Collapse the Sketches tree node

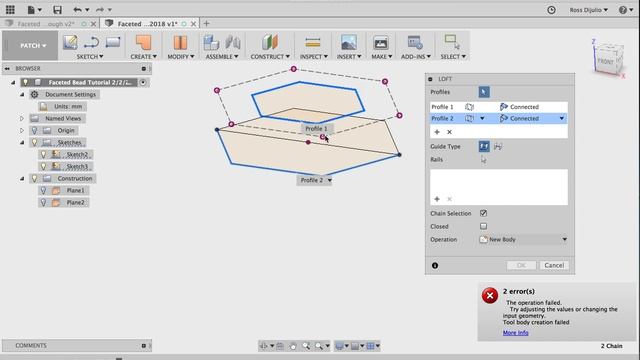[x=22, y=142]
